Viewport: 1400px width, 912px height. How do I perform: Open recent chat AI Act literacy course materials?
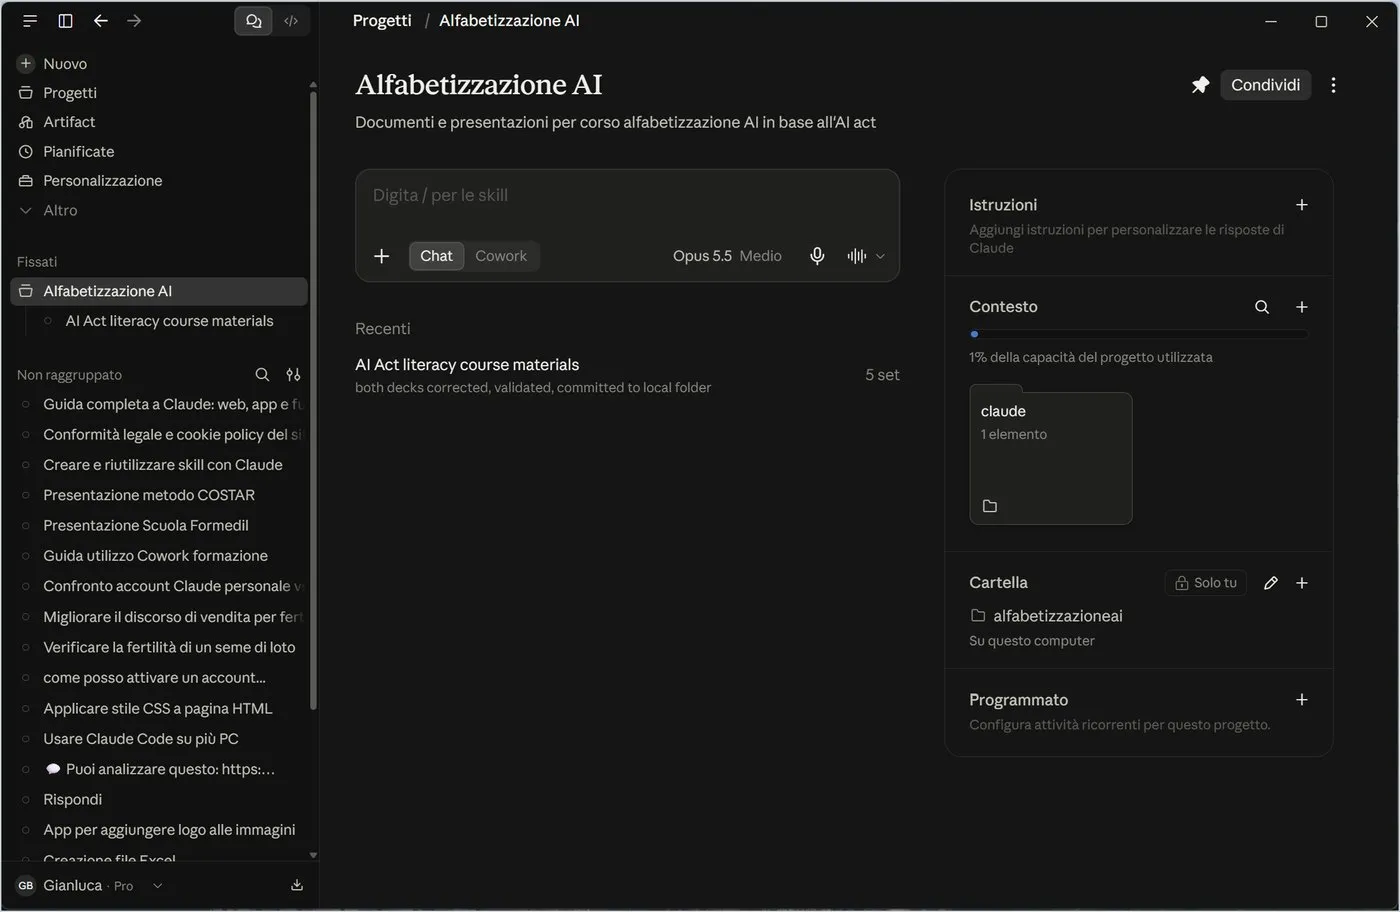click(627, 375)
